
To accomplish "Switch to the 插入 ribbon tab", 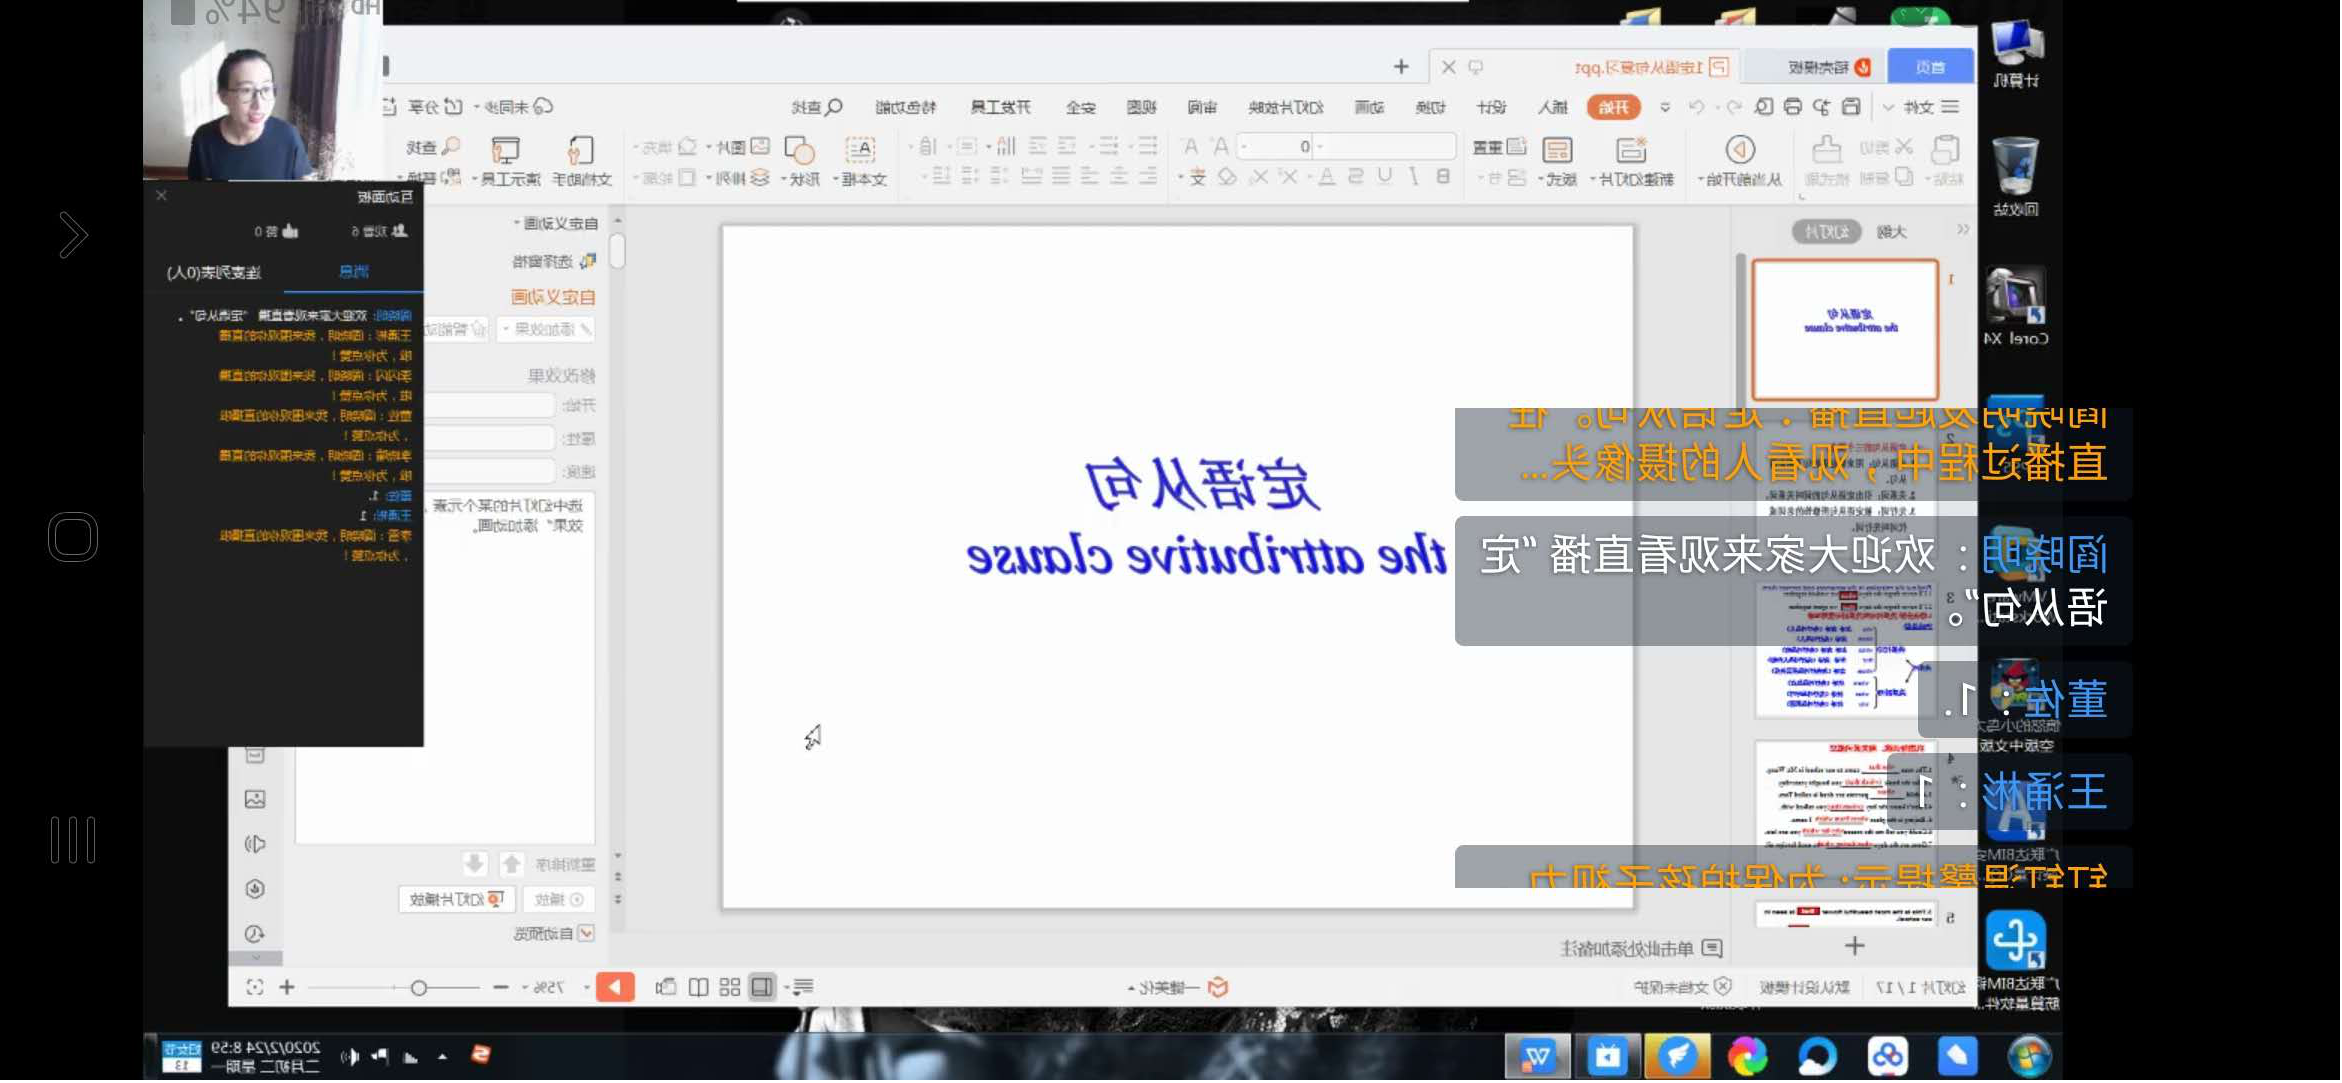I will click(1550, 108).
